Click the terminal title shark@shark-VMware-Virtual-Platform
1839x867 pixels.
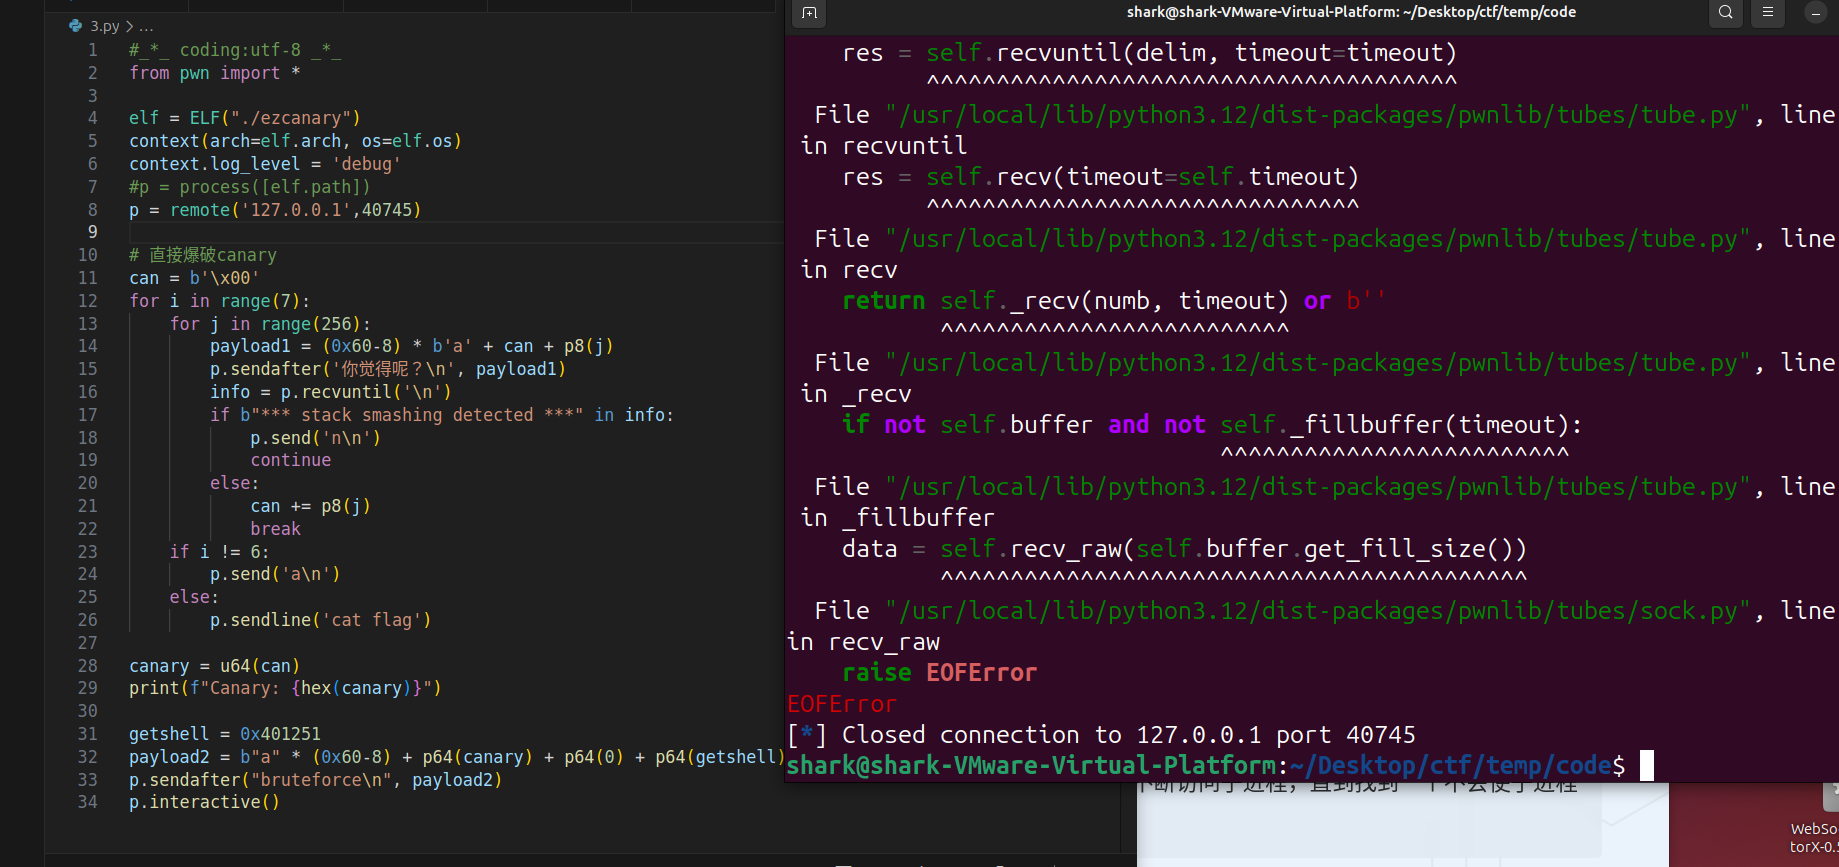pyautogui.click(x=1351, y=12)
